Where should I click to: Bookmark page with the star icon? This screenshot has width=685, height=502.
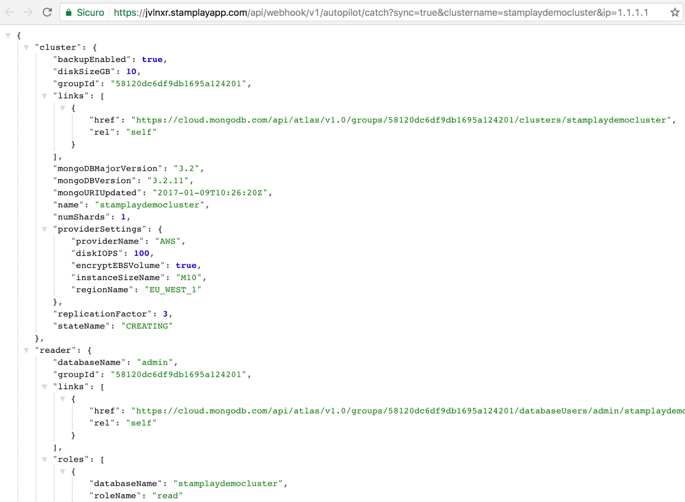coord(675,13)
